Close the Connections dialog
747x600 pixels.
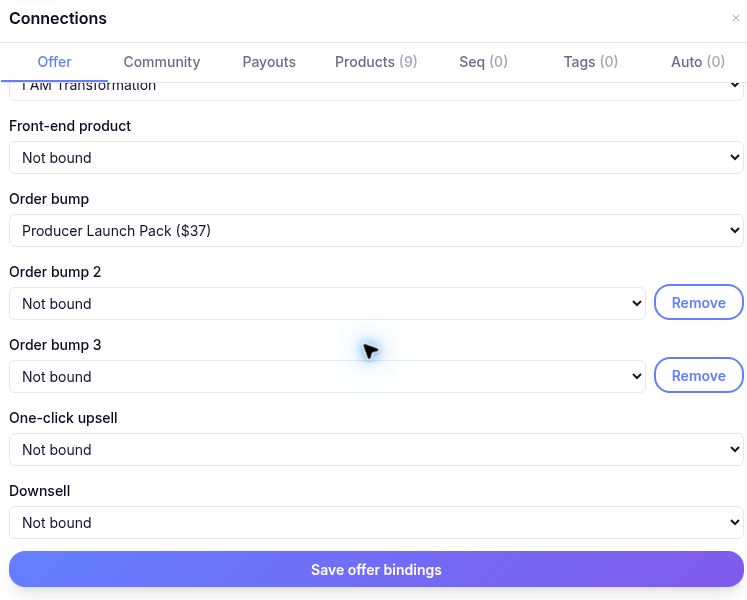(x=736, y=18)
